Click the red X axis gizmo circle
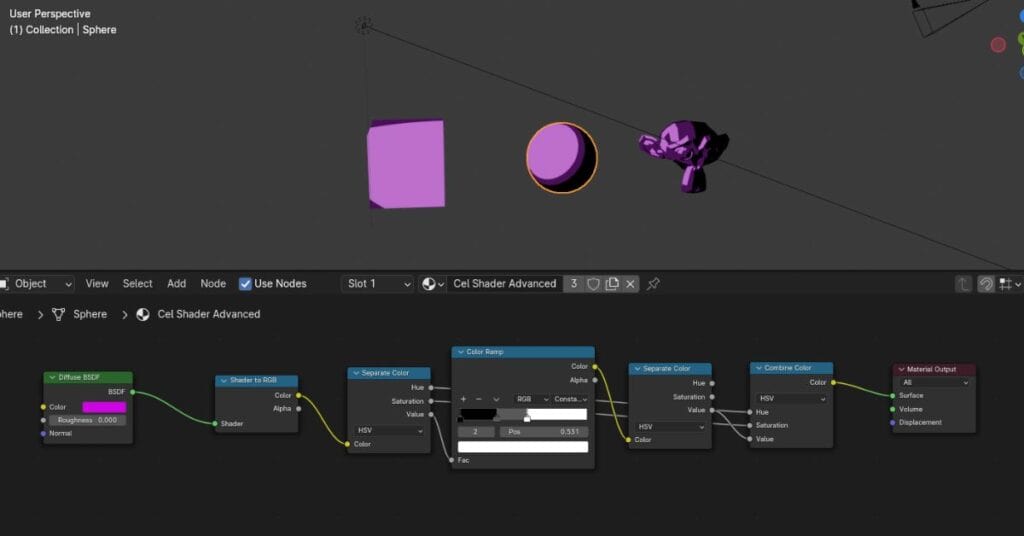 [x=998, y=45]
